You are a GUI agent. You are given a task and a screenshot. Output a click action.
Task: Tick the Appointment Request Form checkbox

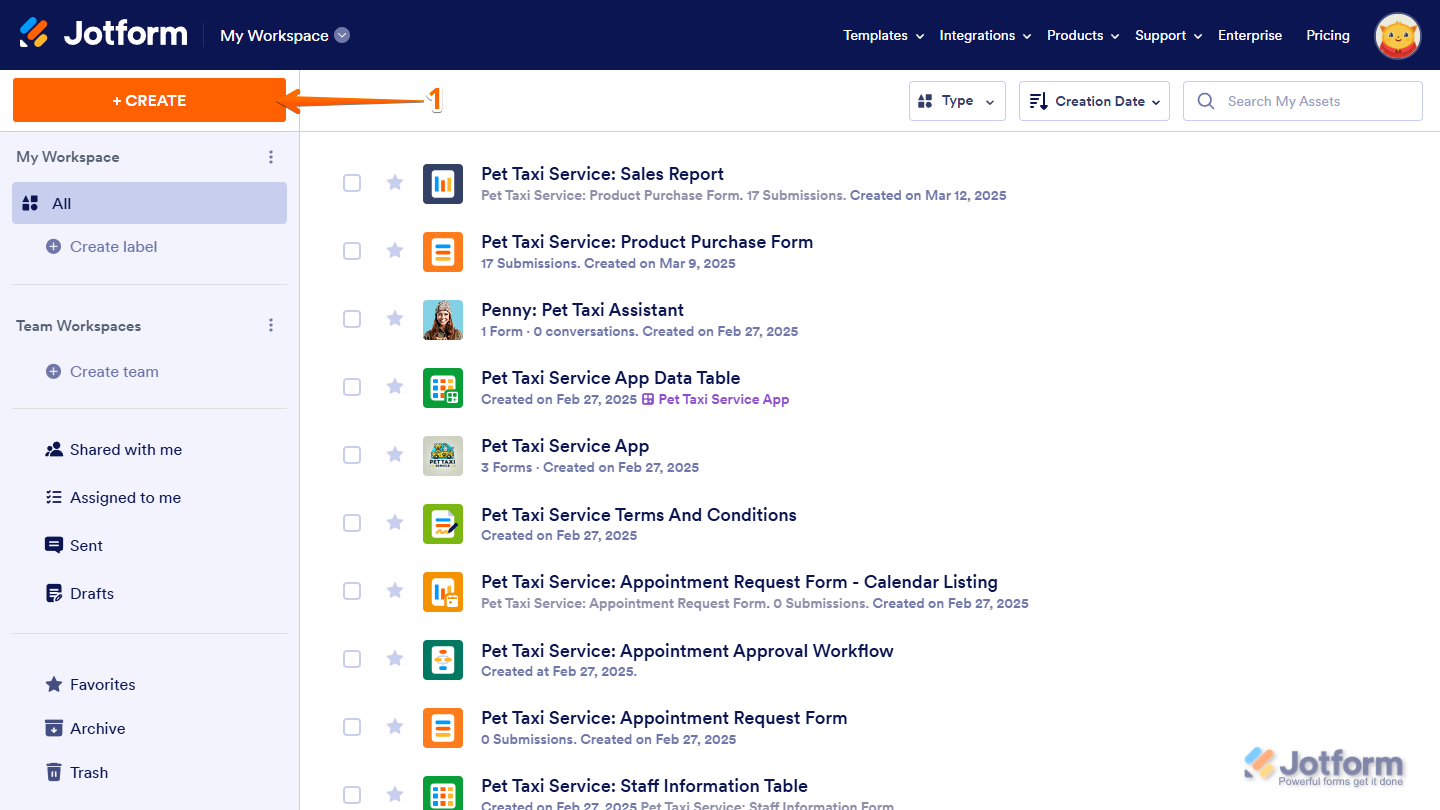point(352,727)
